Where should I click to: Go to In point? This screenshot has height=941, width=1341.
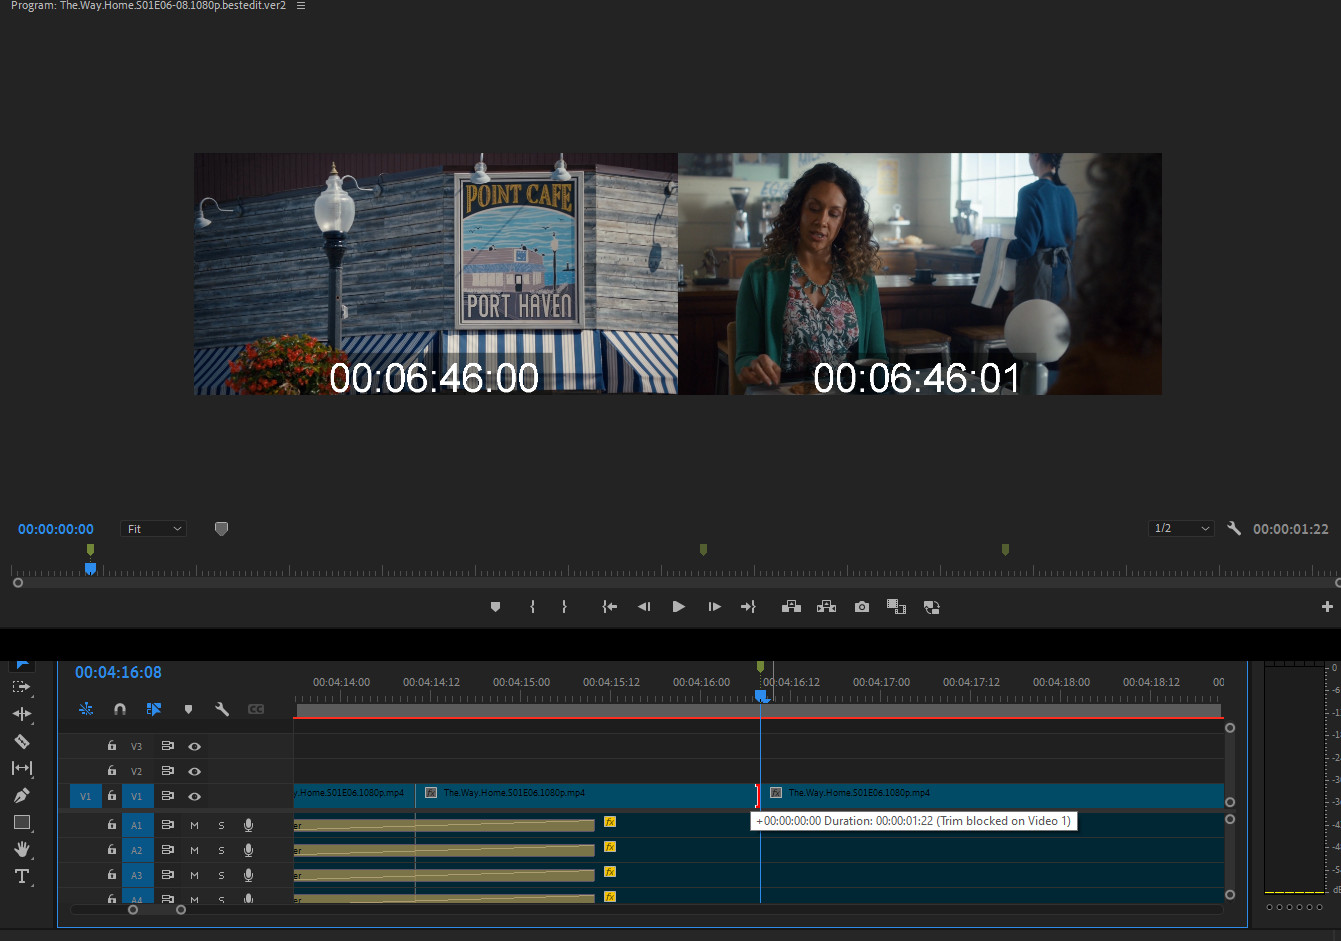609,607
